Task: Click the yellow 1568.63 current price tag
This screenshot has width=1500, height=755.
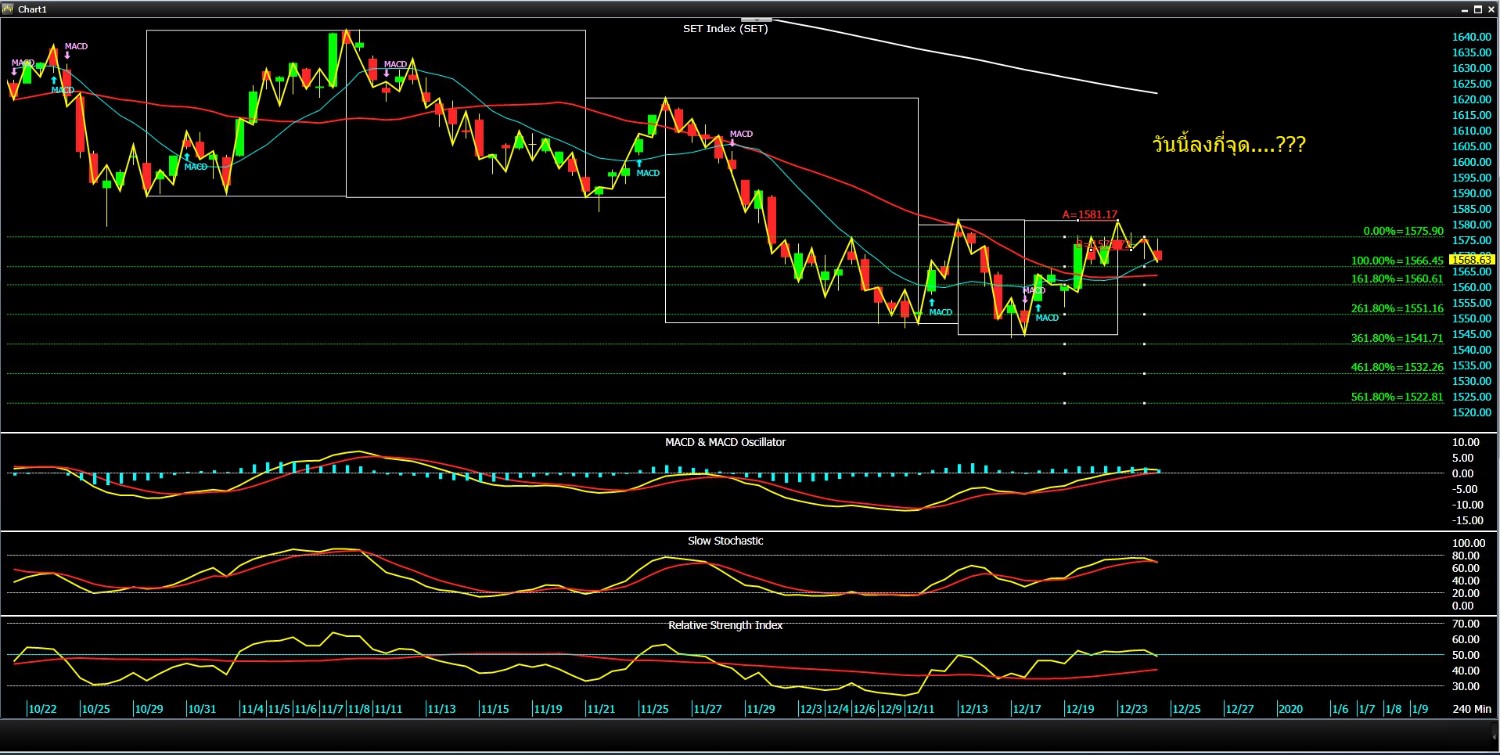Action: click(1469, 259)
